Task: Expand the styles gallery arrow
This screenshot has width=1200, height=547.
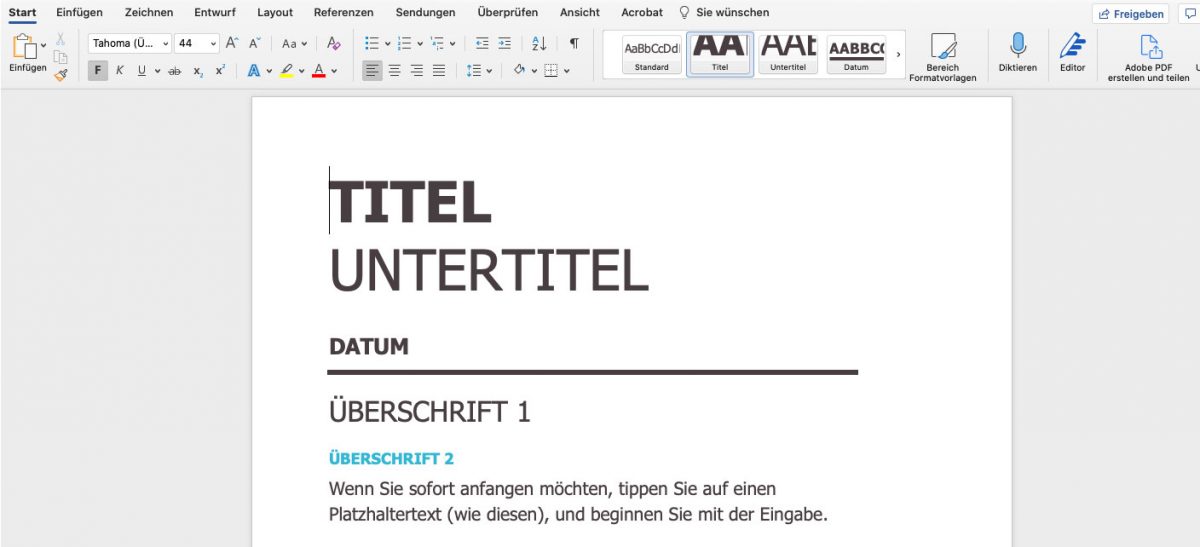Action: click(897, 54)
